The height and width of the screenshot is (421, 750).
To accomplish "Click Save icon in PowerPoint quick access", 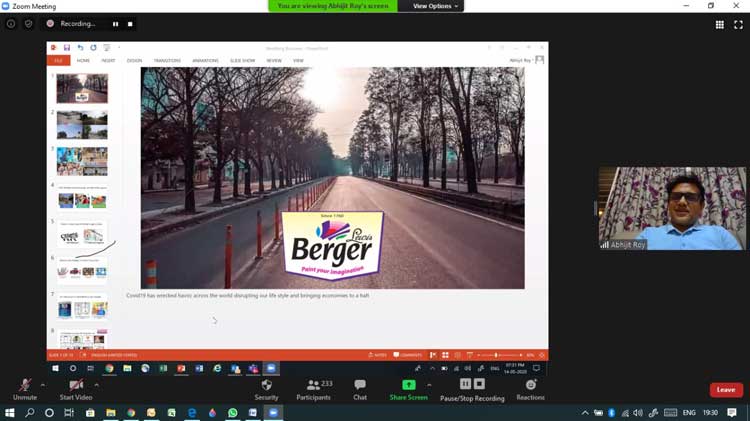I will (x=67, y=48).
